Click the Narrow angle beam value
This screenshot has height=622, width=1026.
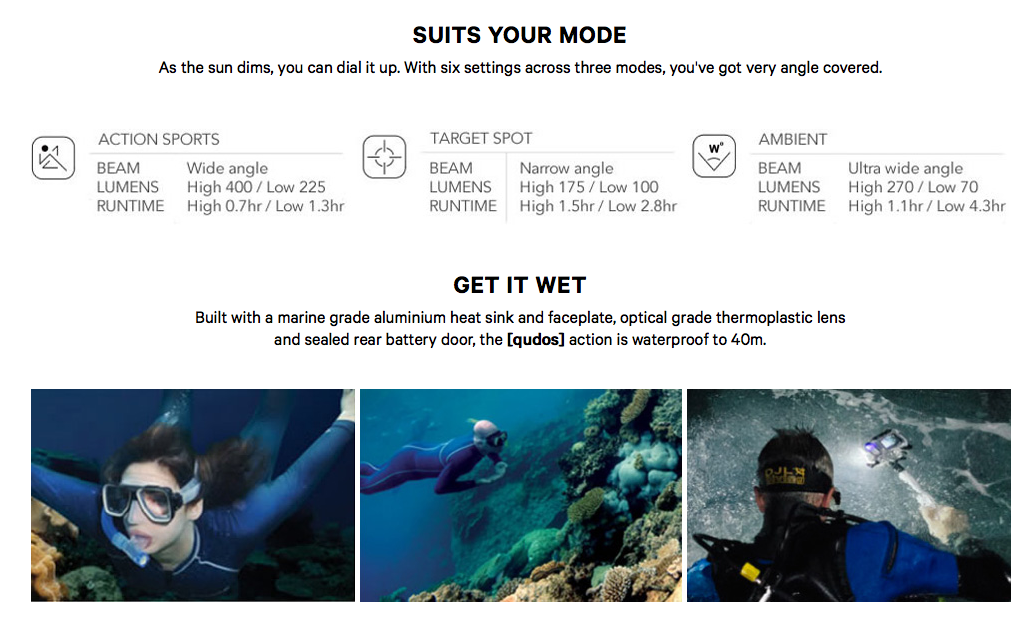(x=567, y=169)
